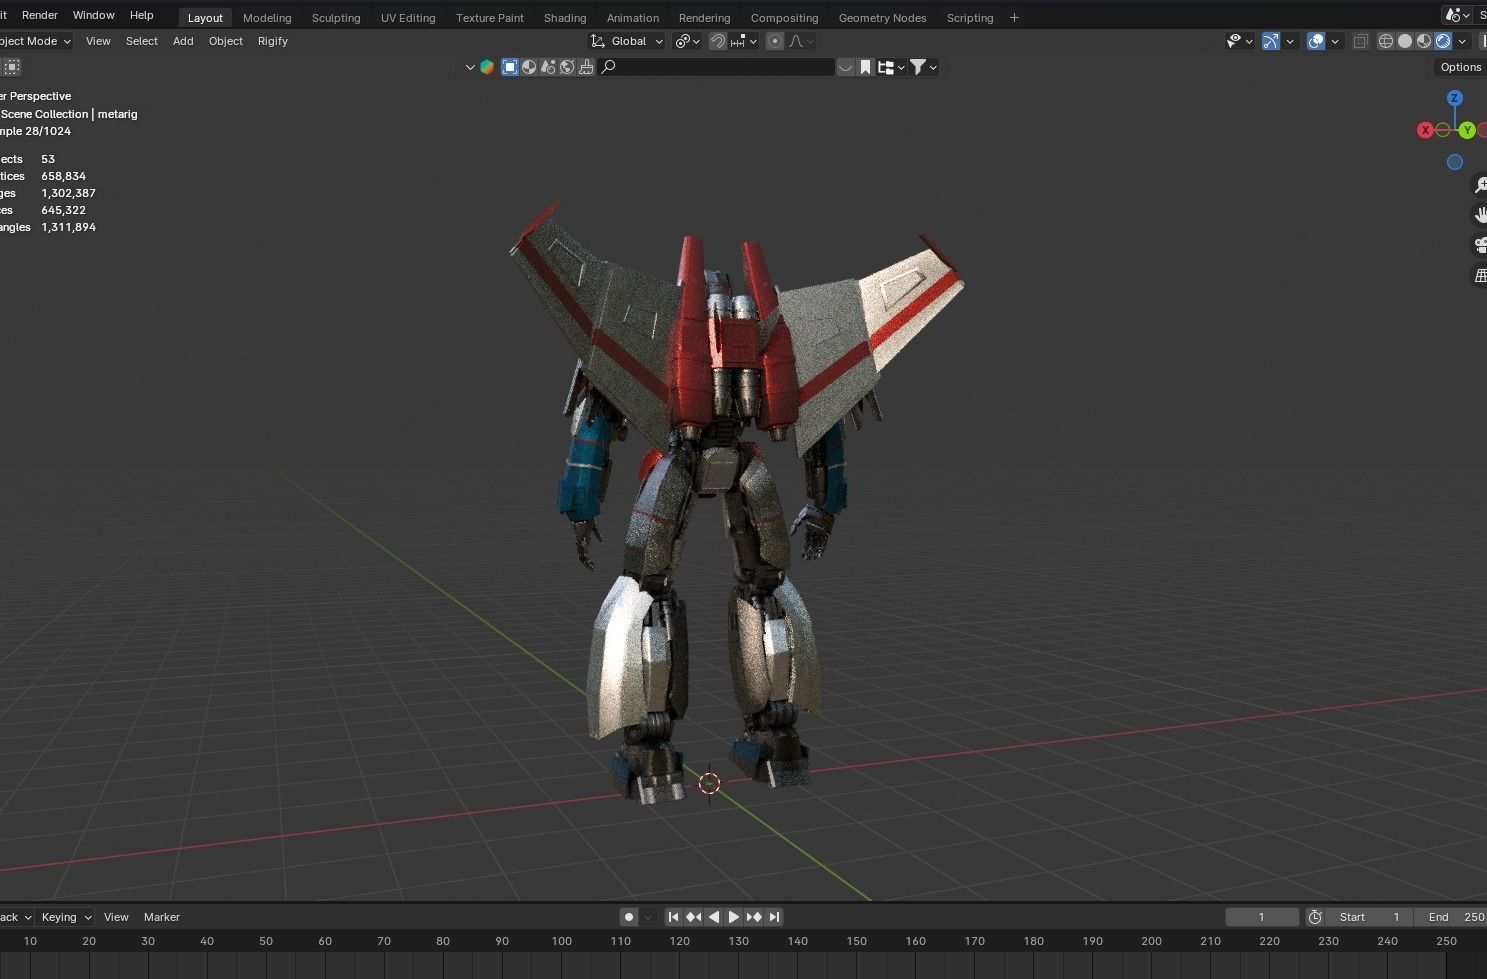Switch to Geometry Nodes workspace tab
This screenshot has width=1487, height=979.
(x=882, y=18)
